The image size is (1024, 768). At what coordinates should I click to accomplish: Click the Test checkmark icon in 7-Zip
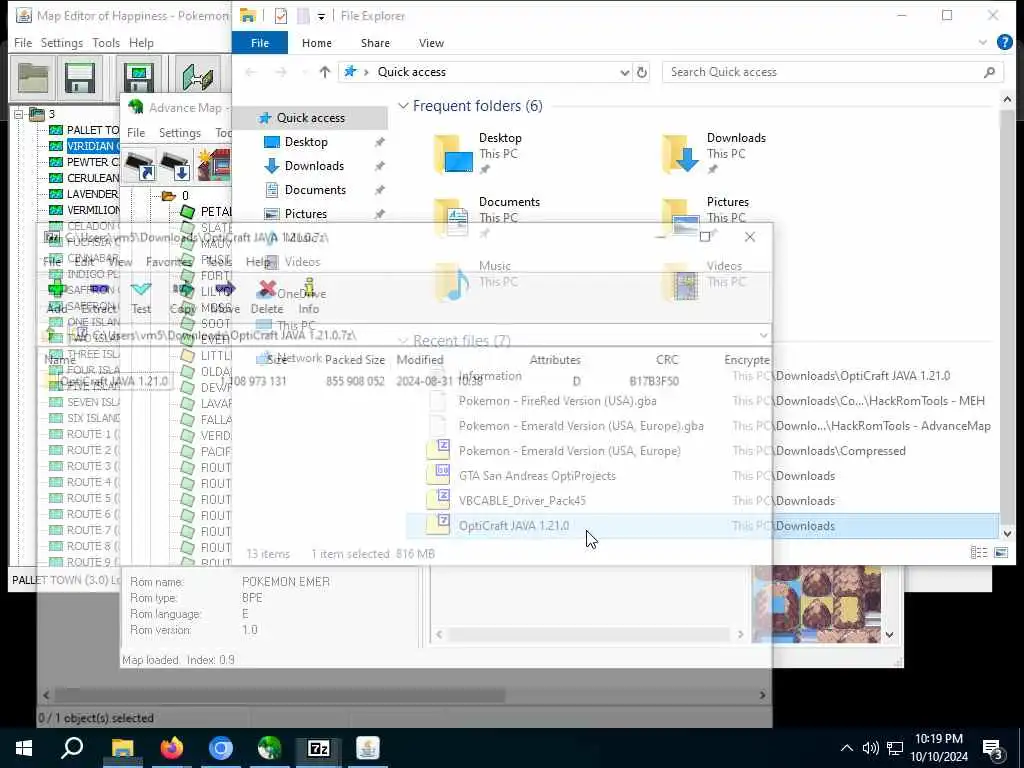(x=141, y=289)
